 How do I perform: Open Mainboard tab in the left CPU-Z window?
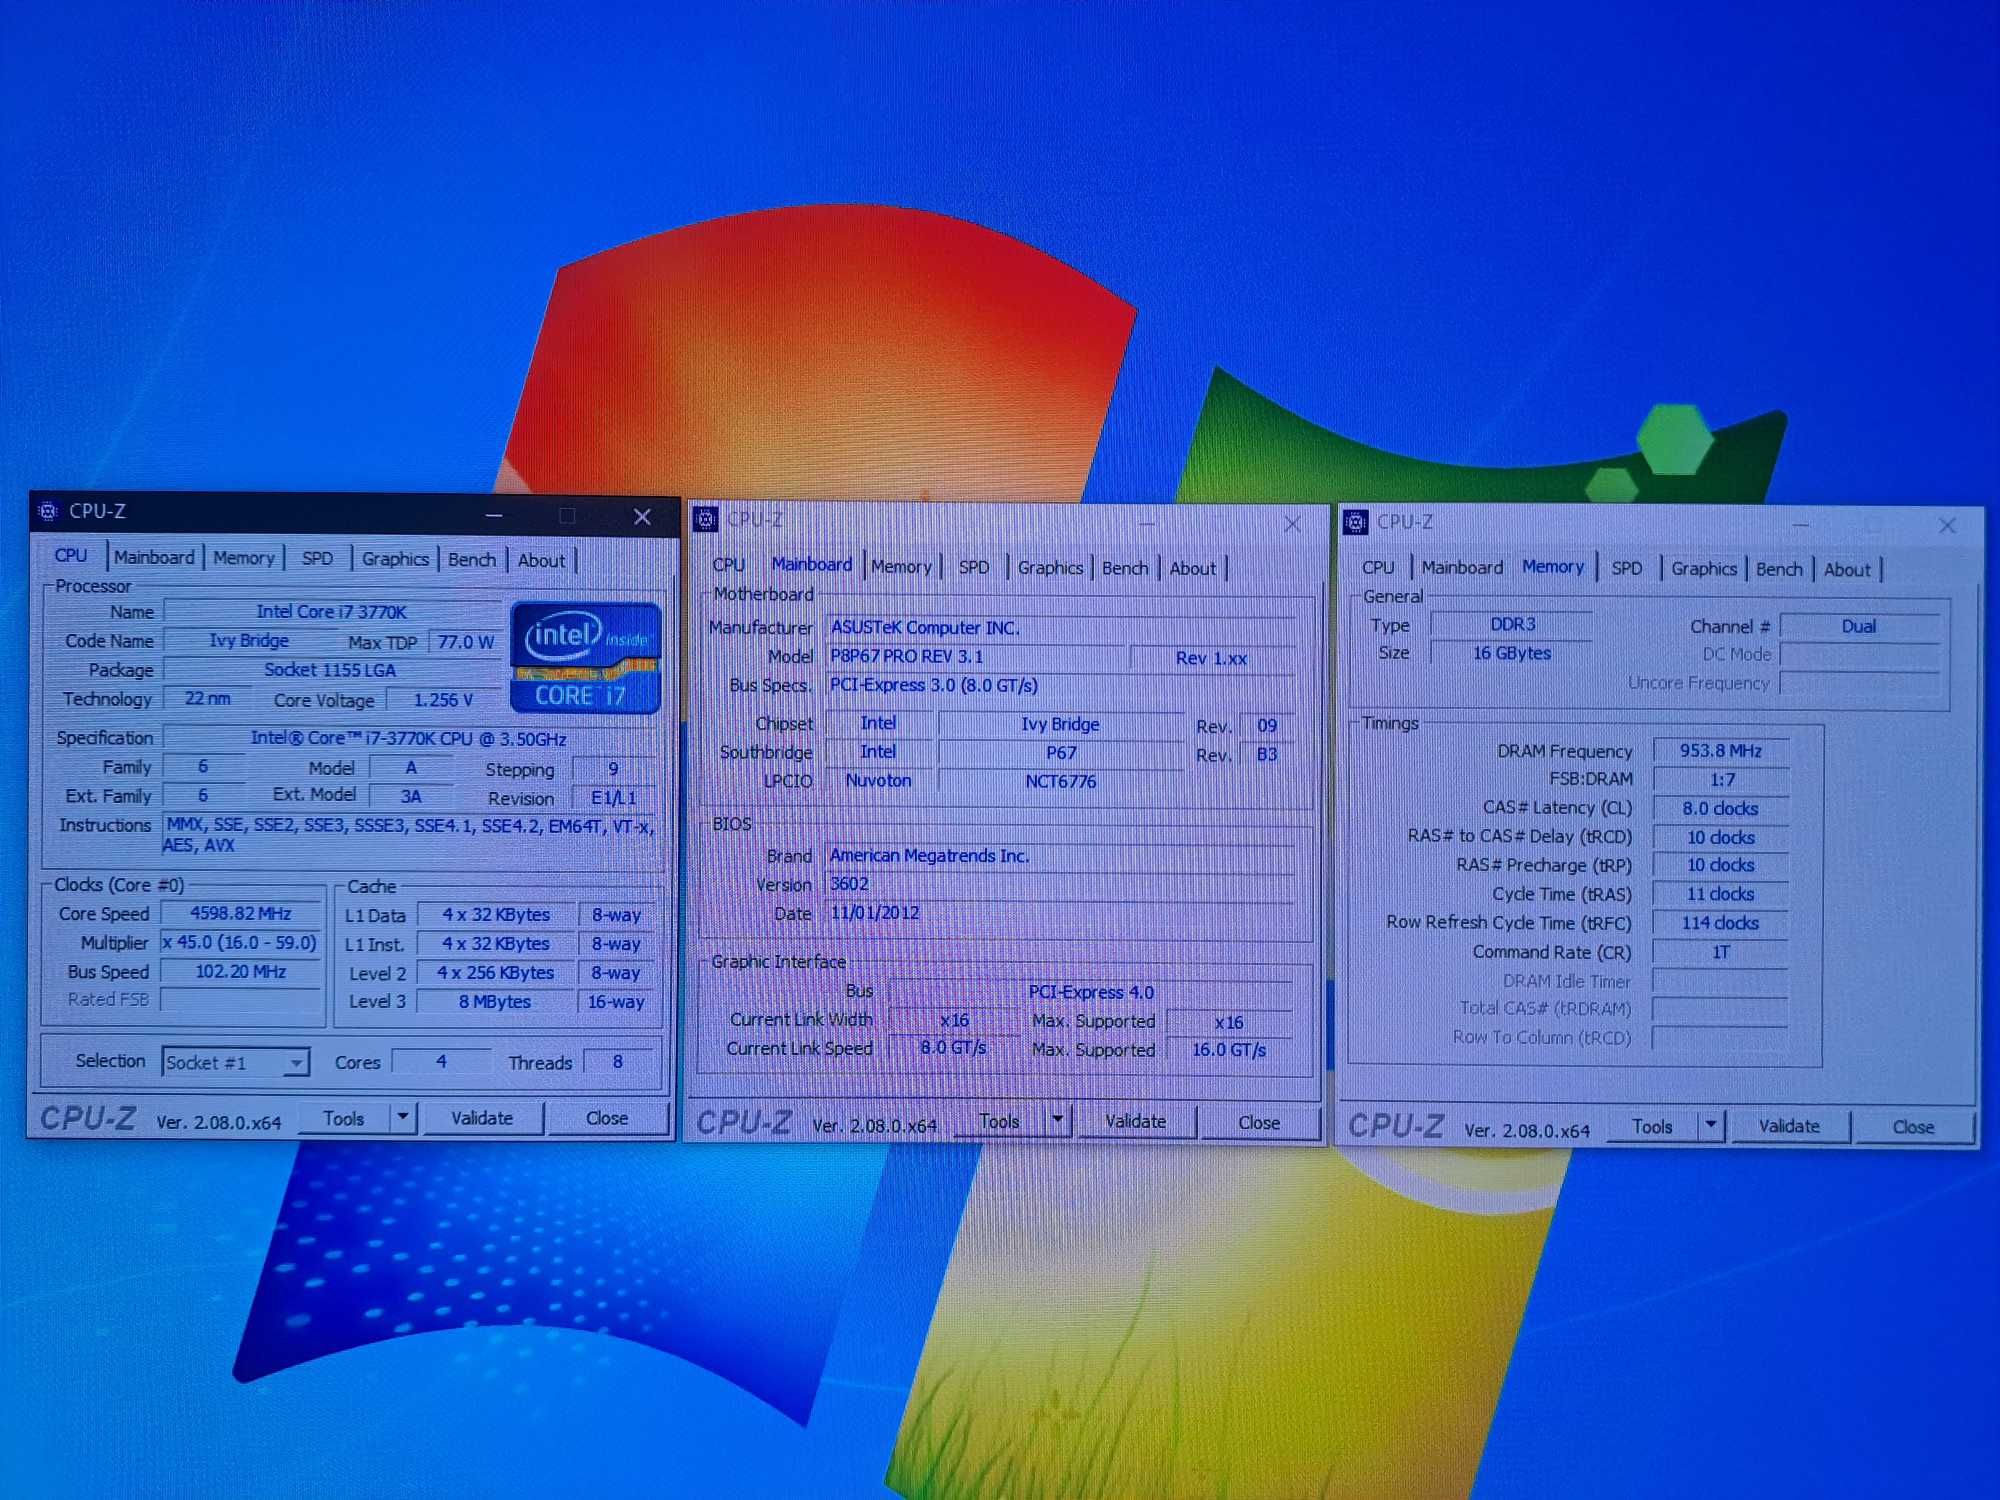[x=154, y=557]
